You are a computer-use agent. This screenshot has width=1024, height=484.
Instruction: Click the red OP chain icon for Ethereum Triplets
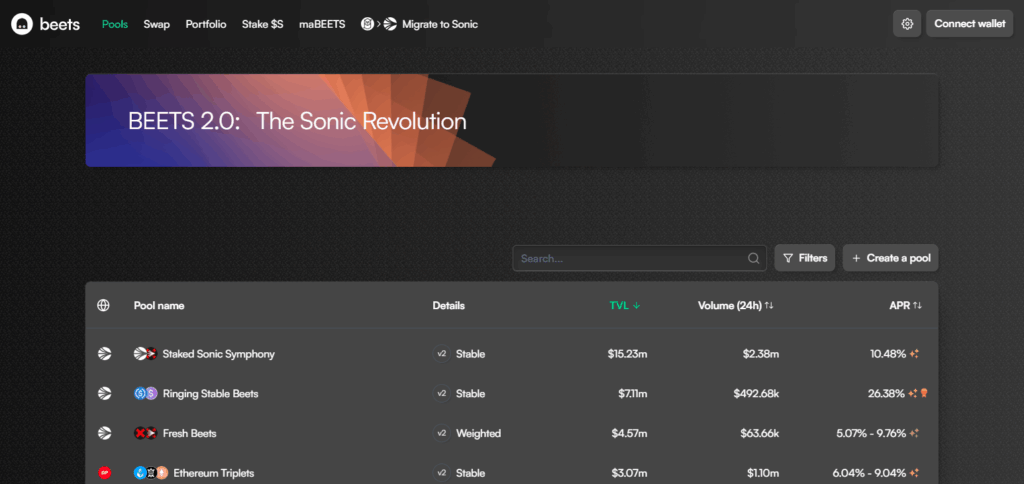pos(104,472)
